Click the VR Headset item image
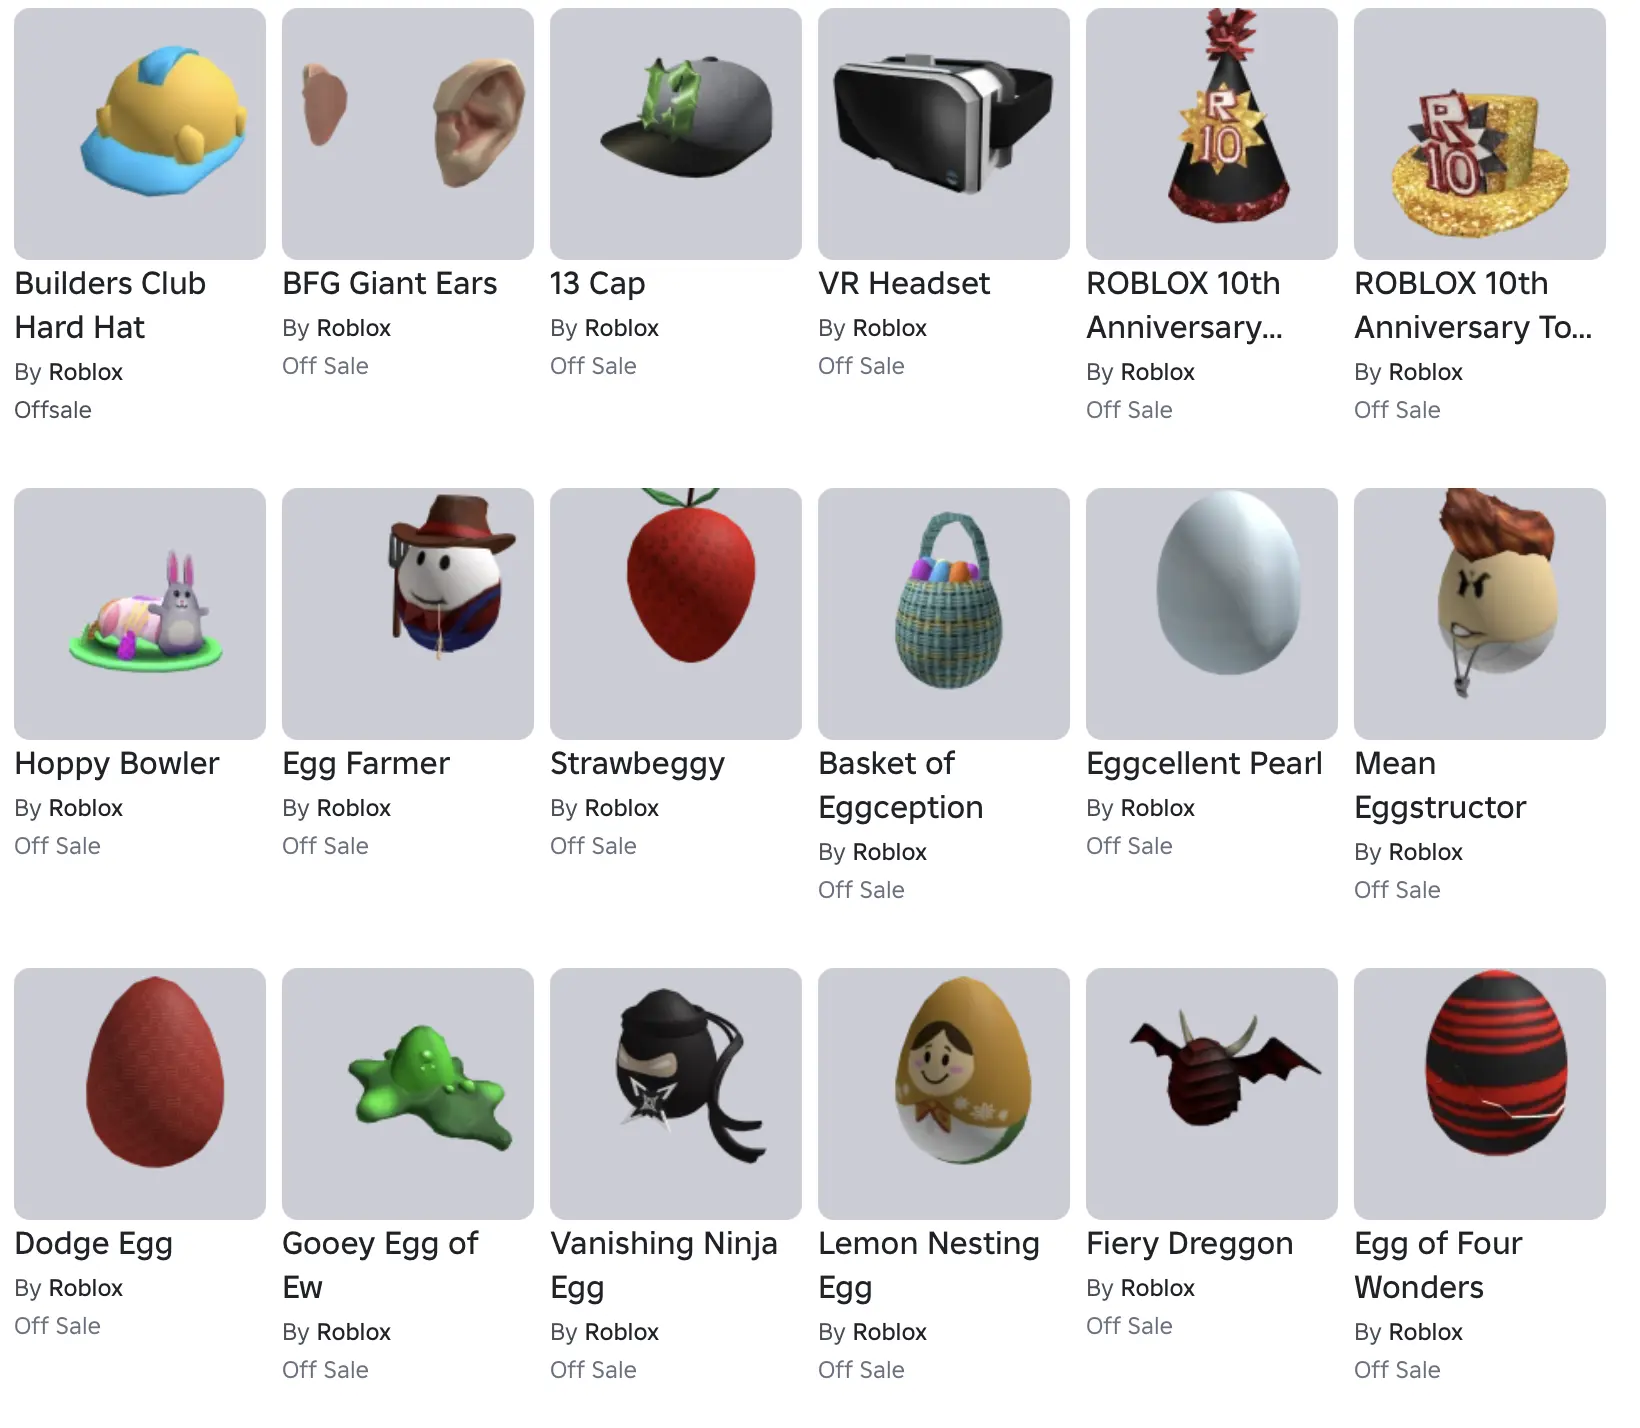Viewport: 1640px width, 1428px height. [x=944, y=134]
